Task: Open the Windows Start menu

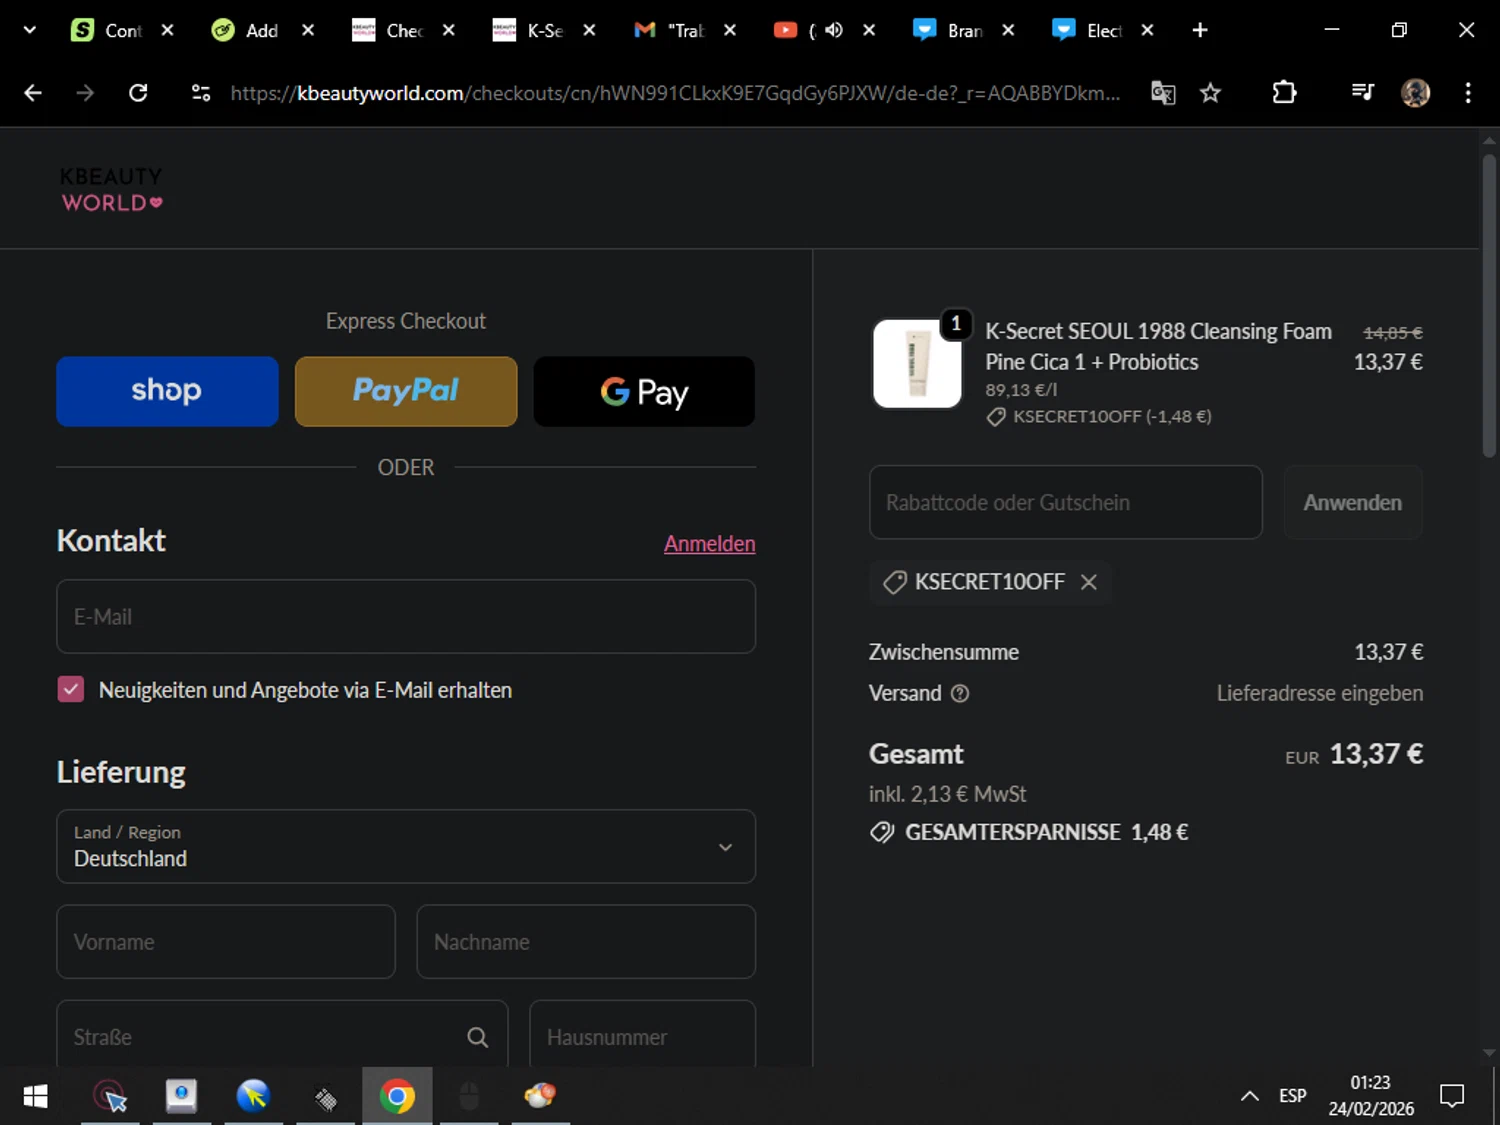Action: click(35, 1096)
